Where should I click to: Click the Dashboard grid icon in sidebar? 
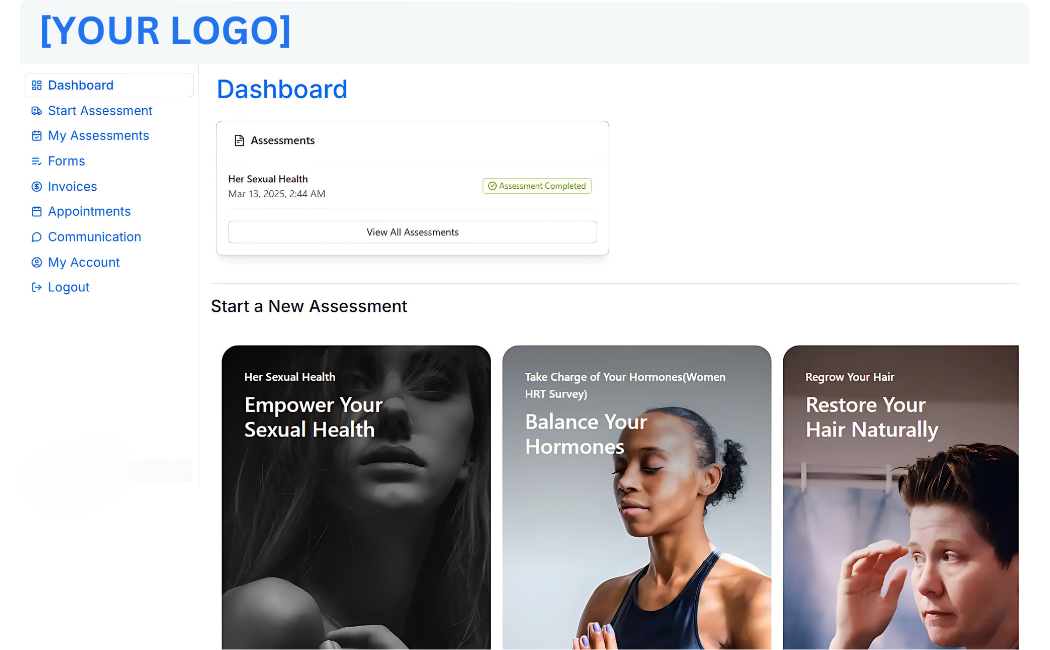[37, 86]
